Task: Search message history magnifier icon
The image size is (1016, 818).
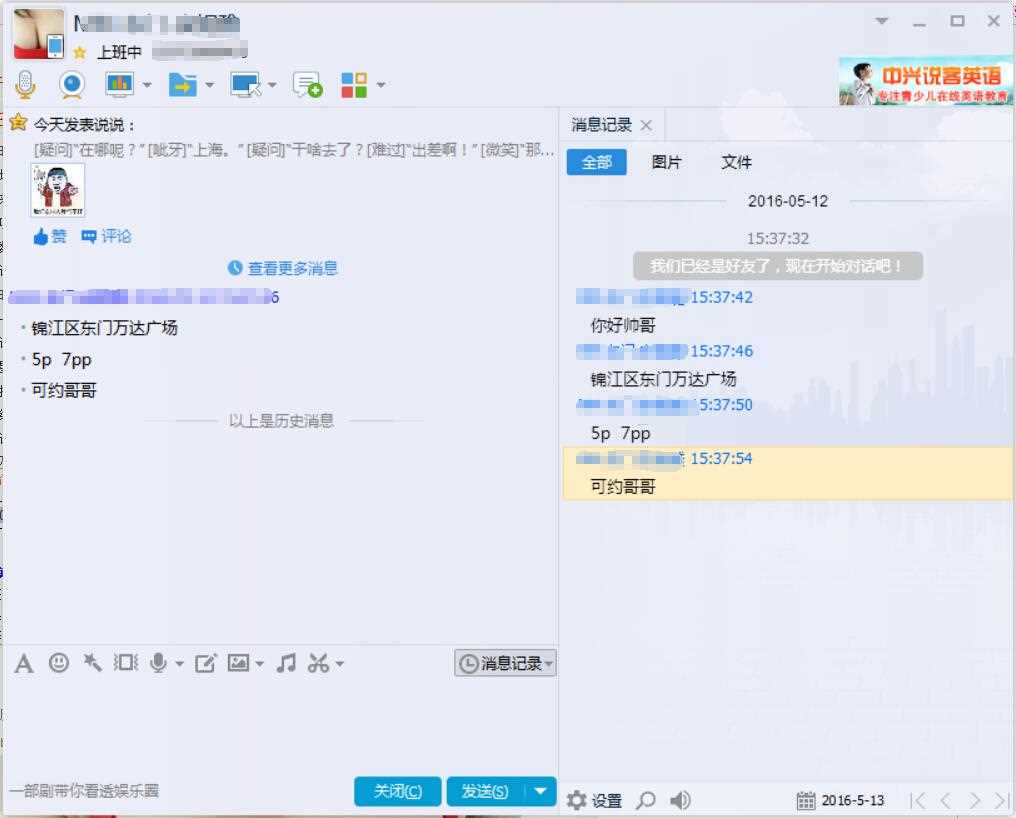Action: click(646, 800)
